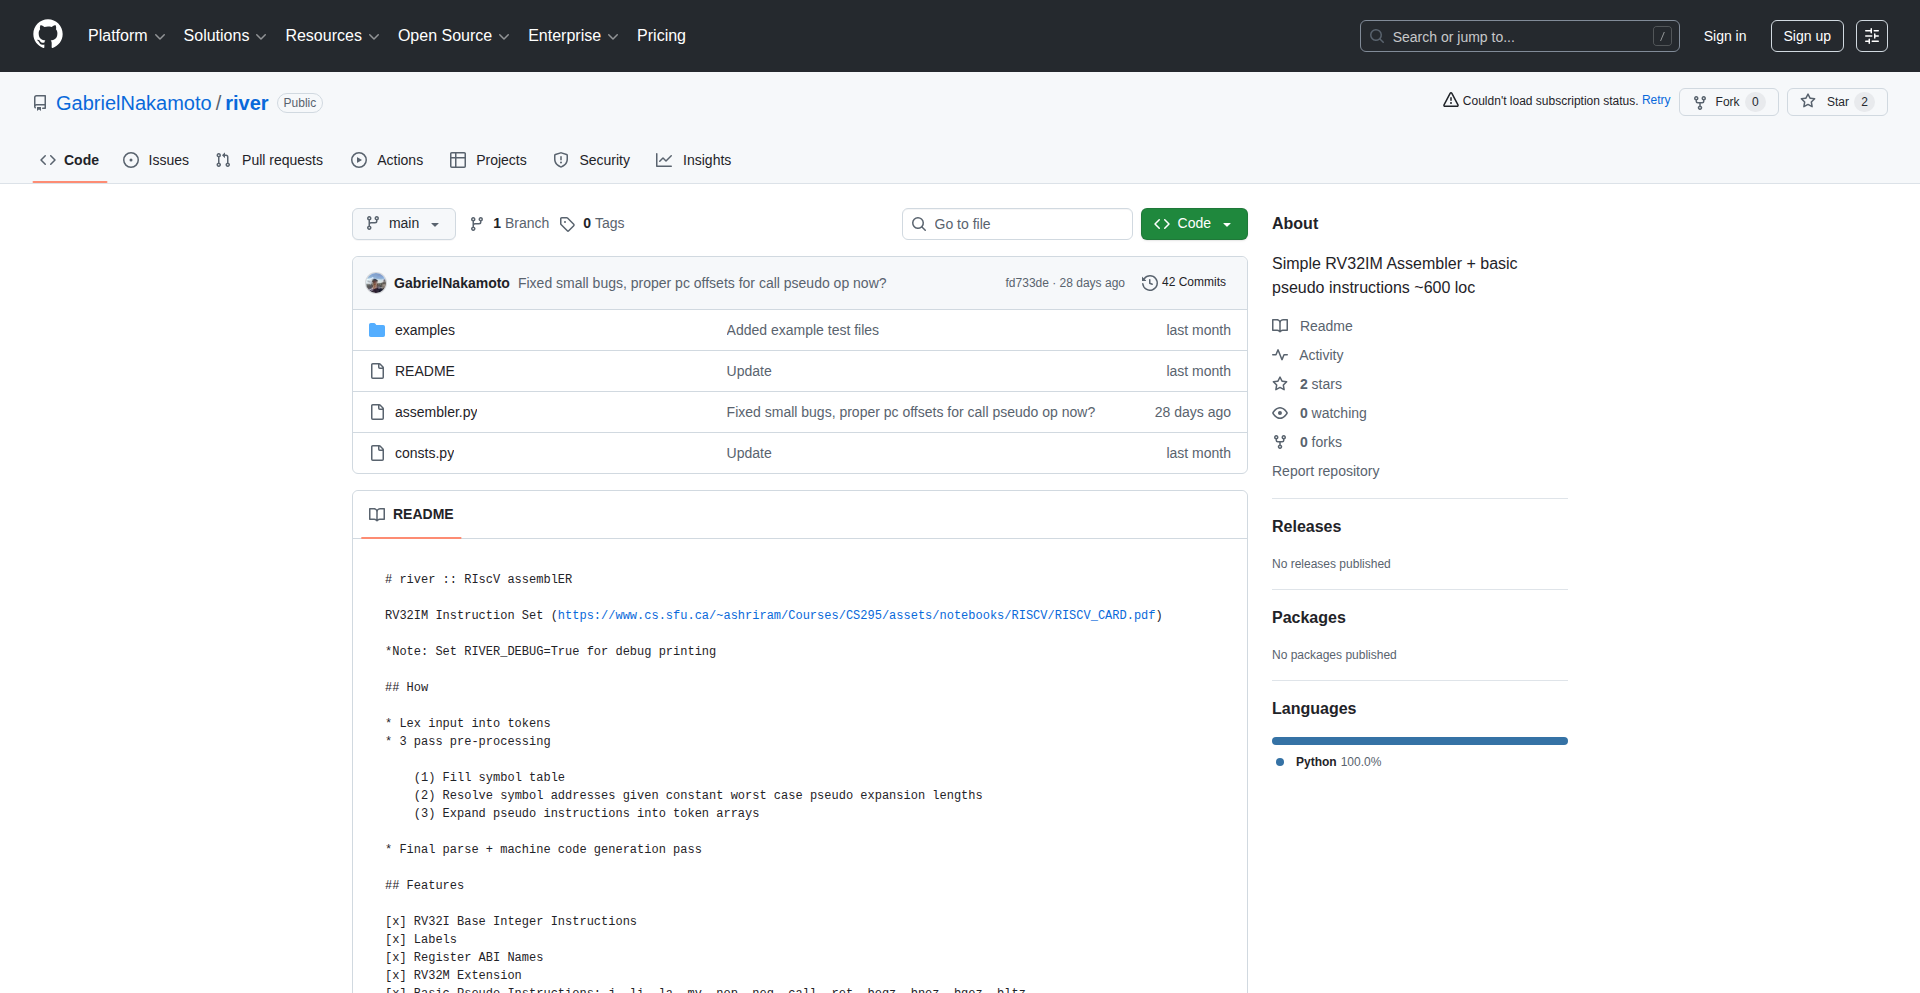Image resolution: width=1920 pixels, height=993 pixels.
Task: Expand the main branch dropdown
Action: pyautogui.click(x=403, y=224)
